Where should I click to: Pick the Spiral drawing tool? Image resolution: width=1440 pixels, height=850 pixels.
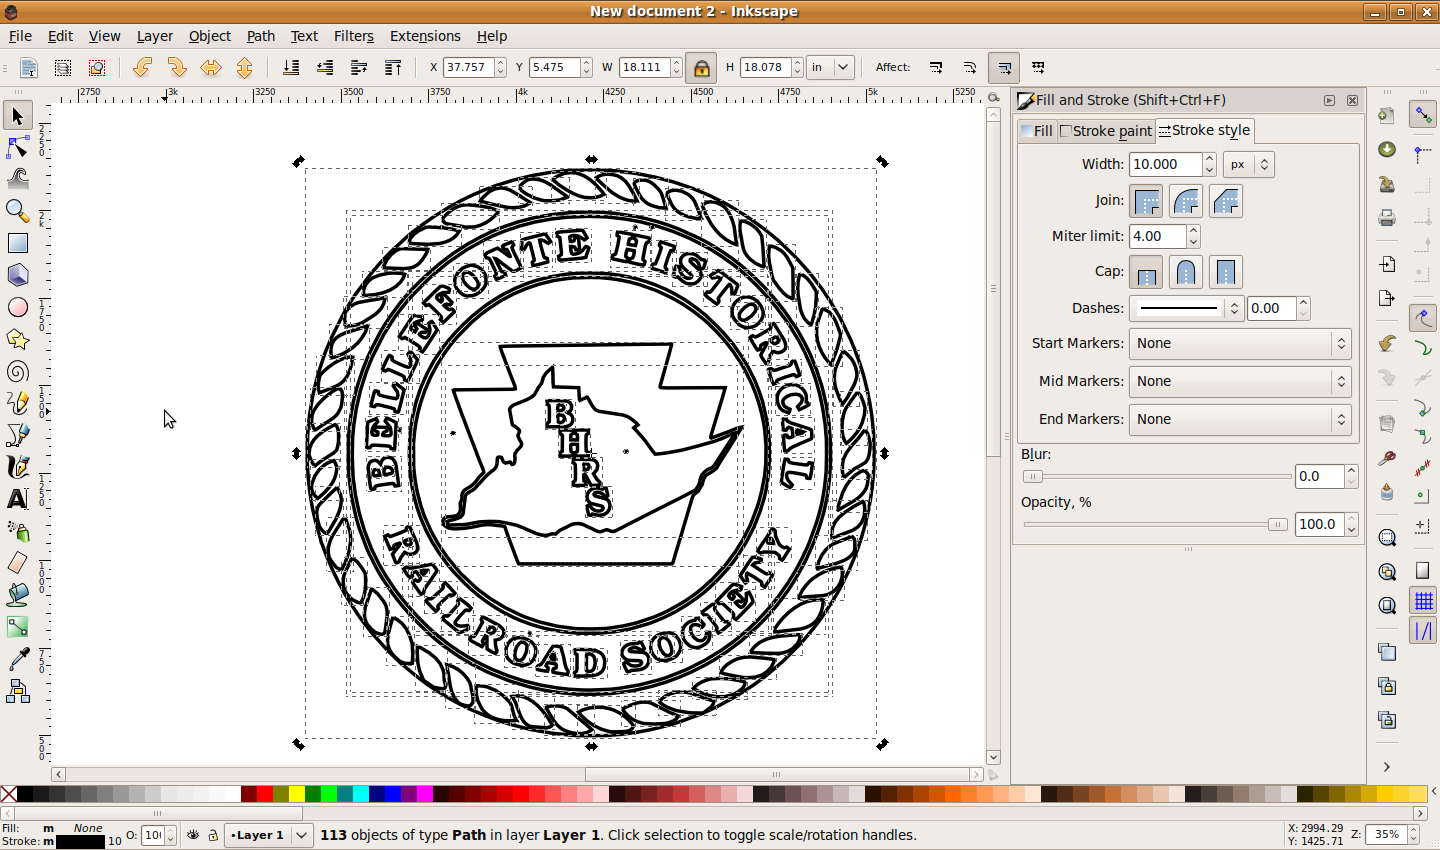pyautogui.click(x=17, y=372)
